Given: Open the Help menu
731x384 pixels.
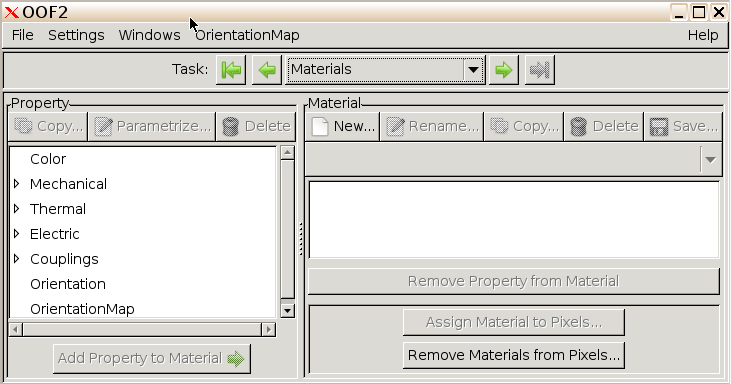Looking at the screenshot, I should click(x=703, y=35).
